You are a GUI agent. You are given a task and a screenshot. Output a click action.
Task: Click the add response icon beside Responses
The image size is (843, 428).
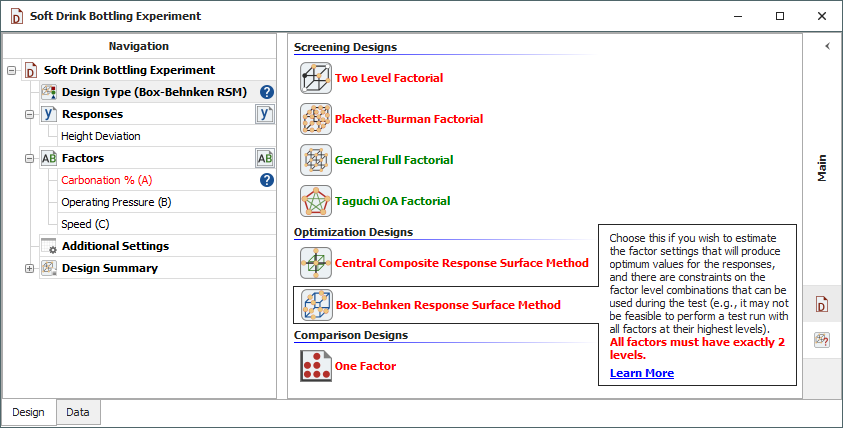click(x=265, y=114)
